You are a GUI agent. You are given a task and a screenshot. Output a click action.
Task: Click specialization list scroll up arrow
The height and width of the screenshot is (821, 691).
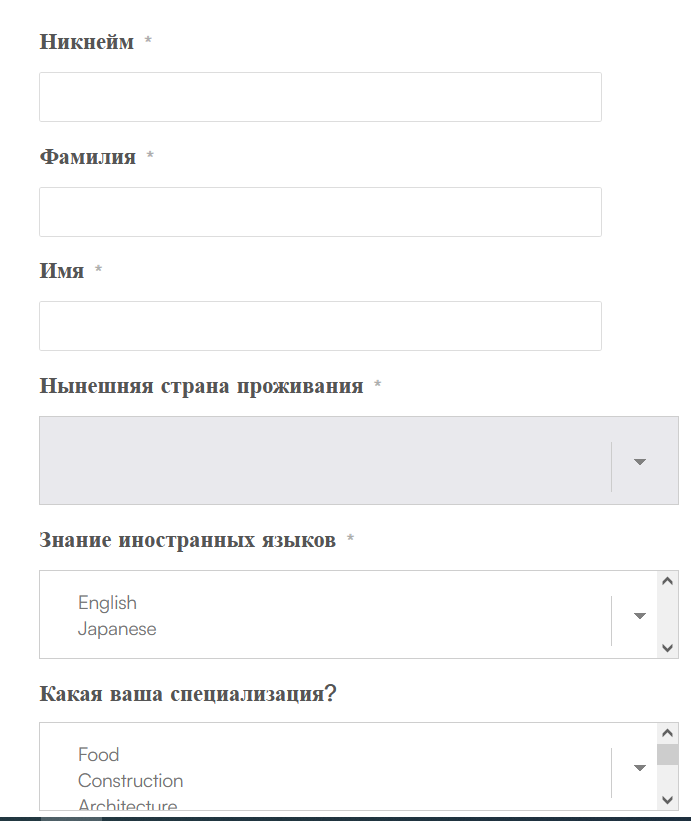coord(667,733)
